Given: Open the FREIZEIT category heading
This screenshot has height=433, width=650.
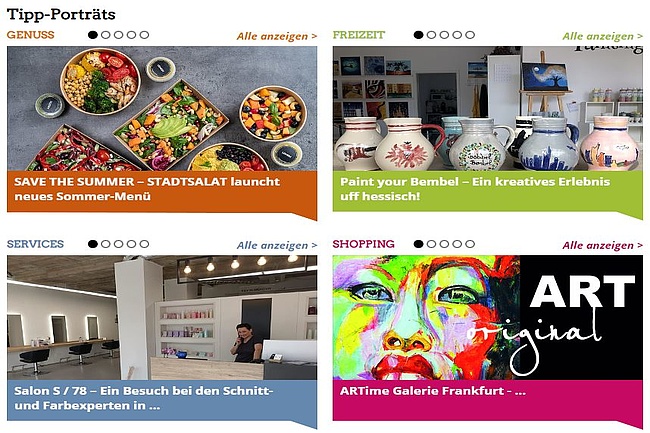Looking at the screenshot, I should click(359, 35).
